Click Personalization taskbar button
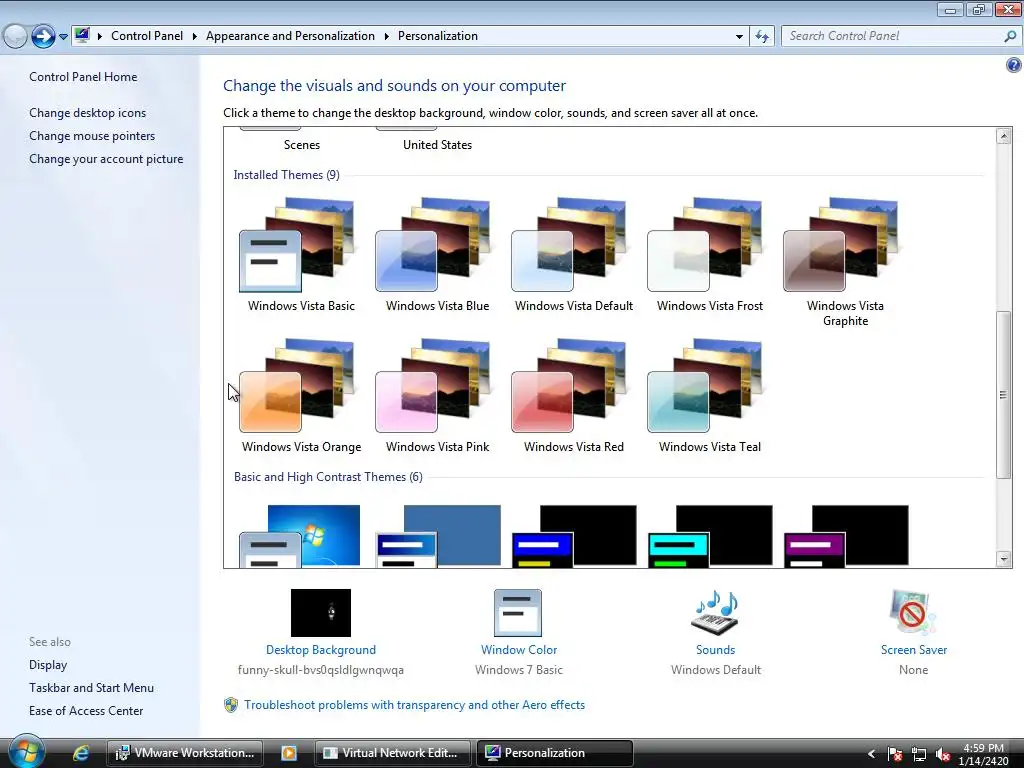1024x768 pixels. 554,753
